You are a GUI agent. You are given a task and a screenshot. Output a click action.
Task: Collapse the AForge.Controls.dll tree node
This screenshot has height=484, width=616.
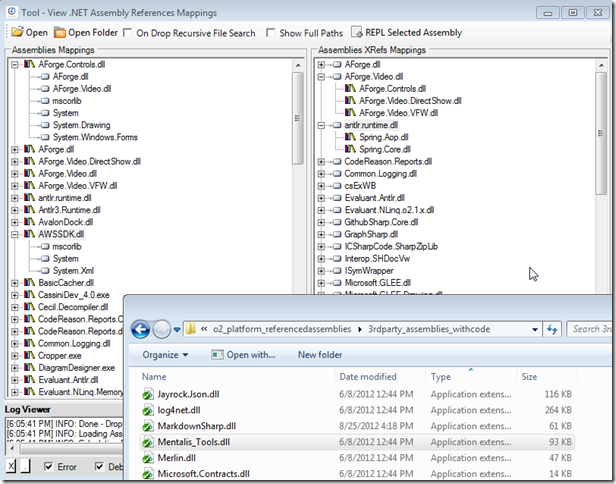[15, 65]
